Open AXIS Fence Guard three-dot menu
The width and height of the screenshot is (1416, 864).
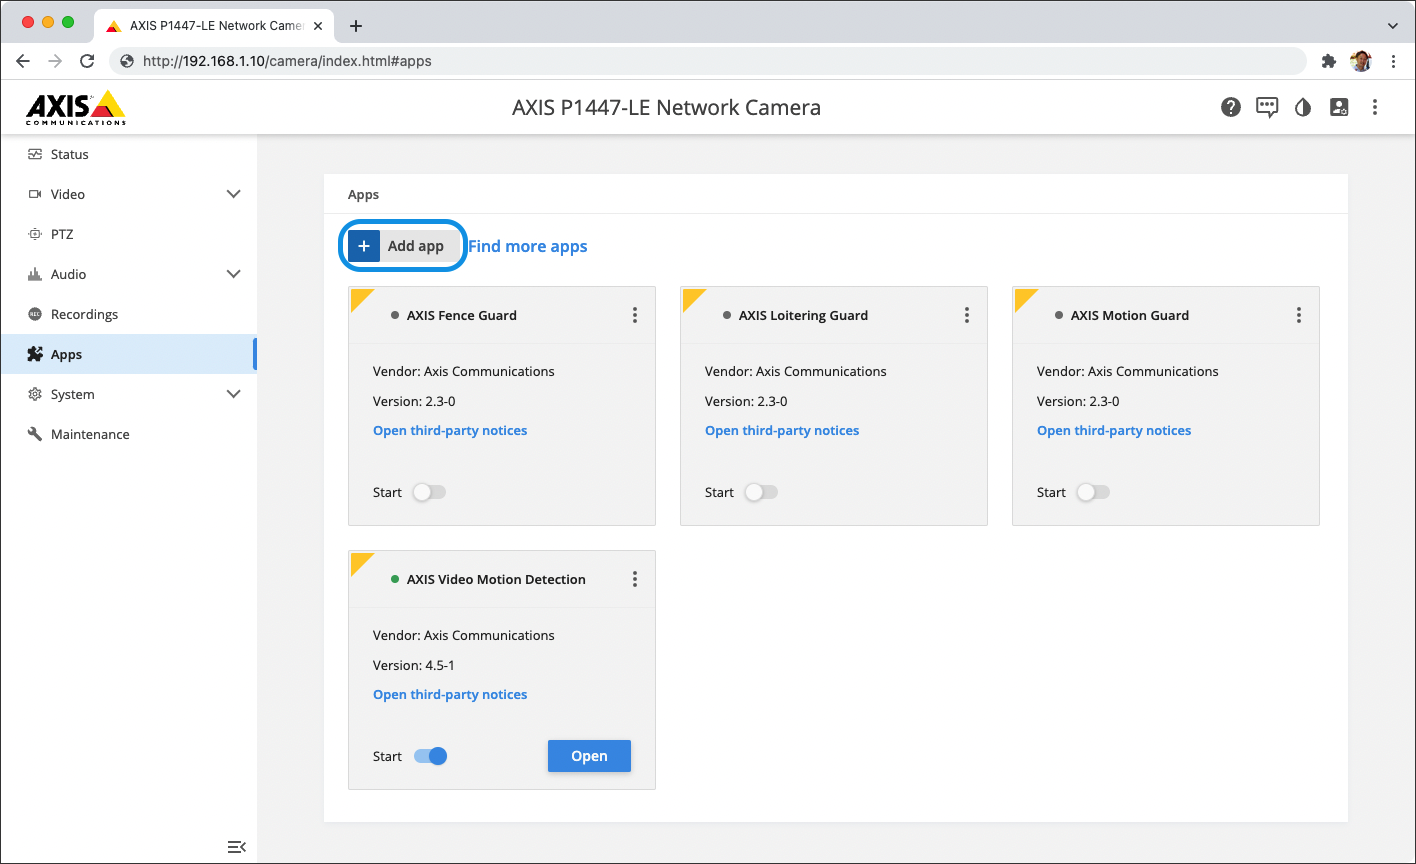tap(635, 315)
